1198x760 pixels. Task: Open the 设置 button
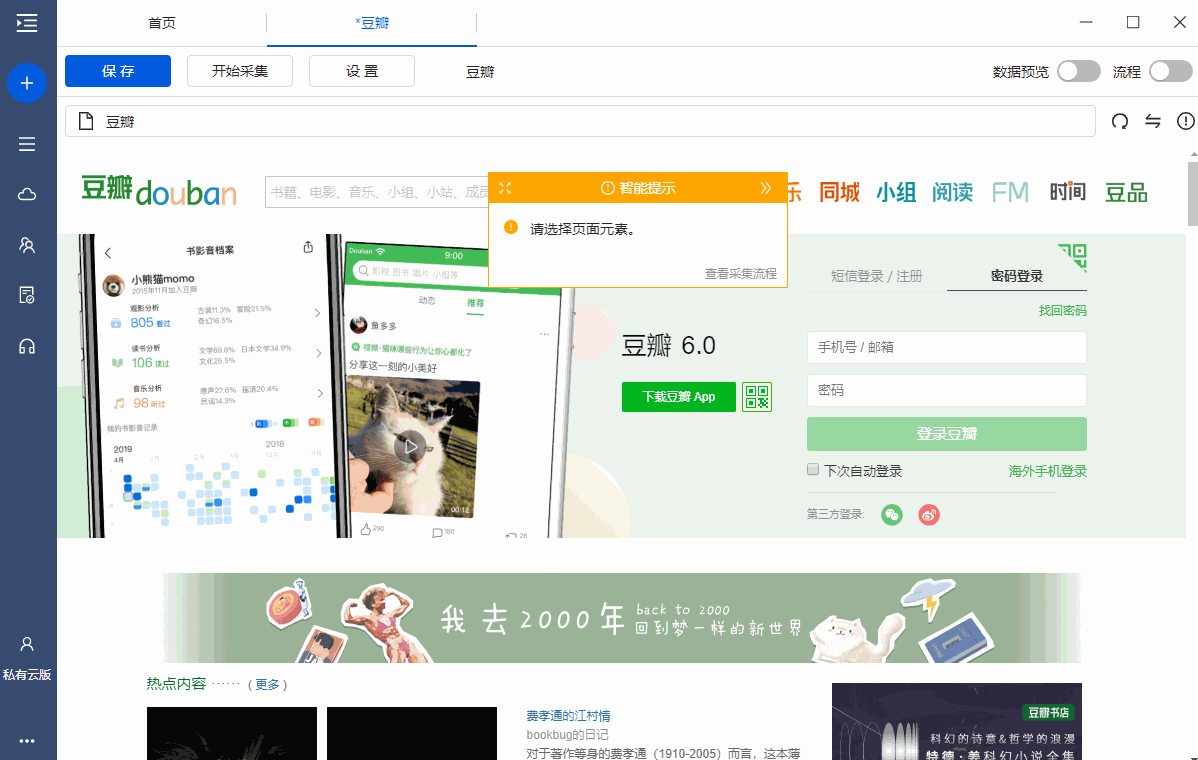(x=362, y=71)
